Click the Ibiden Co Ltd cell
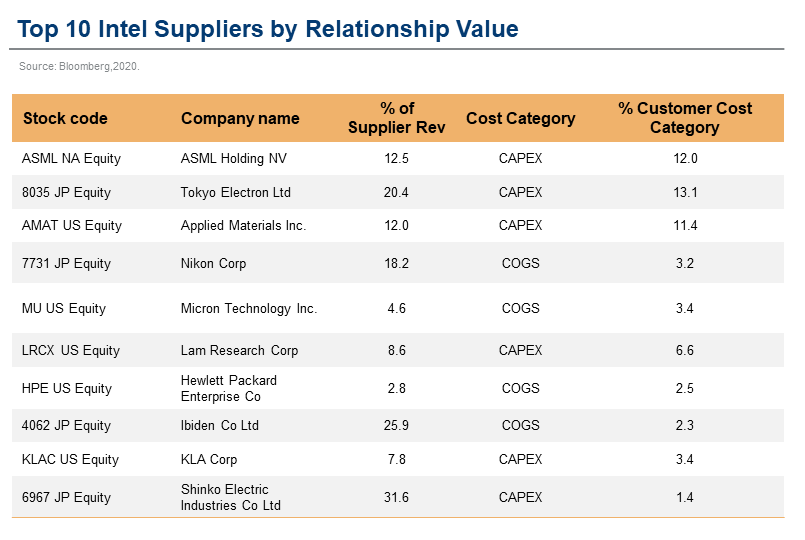 (x=220, y=425)
